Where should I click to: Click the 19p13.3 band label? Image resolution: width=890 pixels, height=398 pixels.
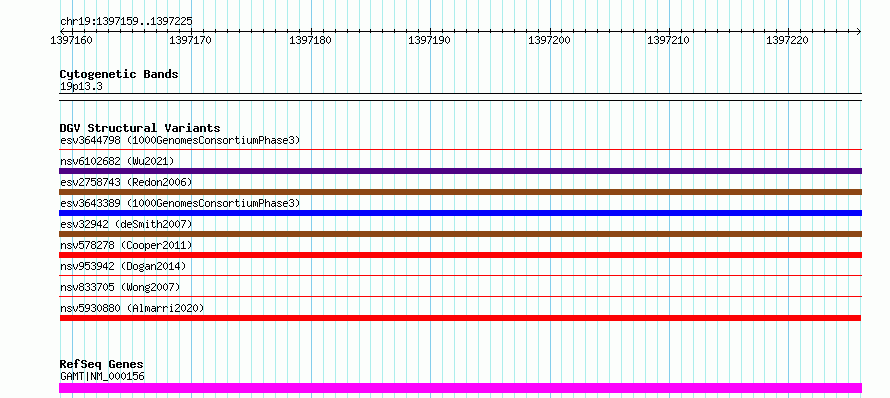[81, 86]
